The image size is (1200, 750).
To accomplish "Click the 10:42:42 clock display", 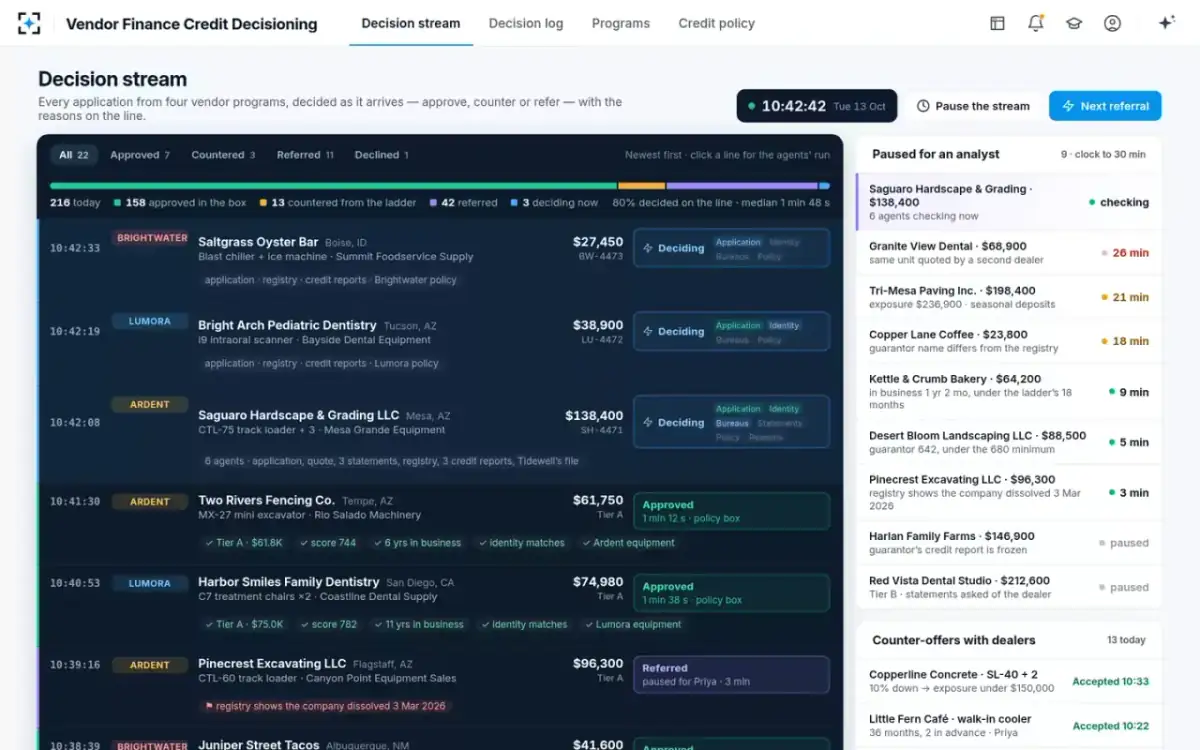I will click(x=817, y=106).
